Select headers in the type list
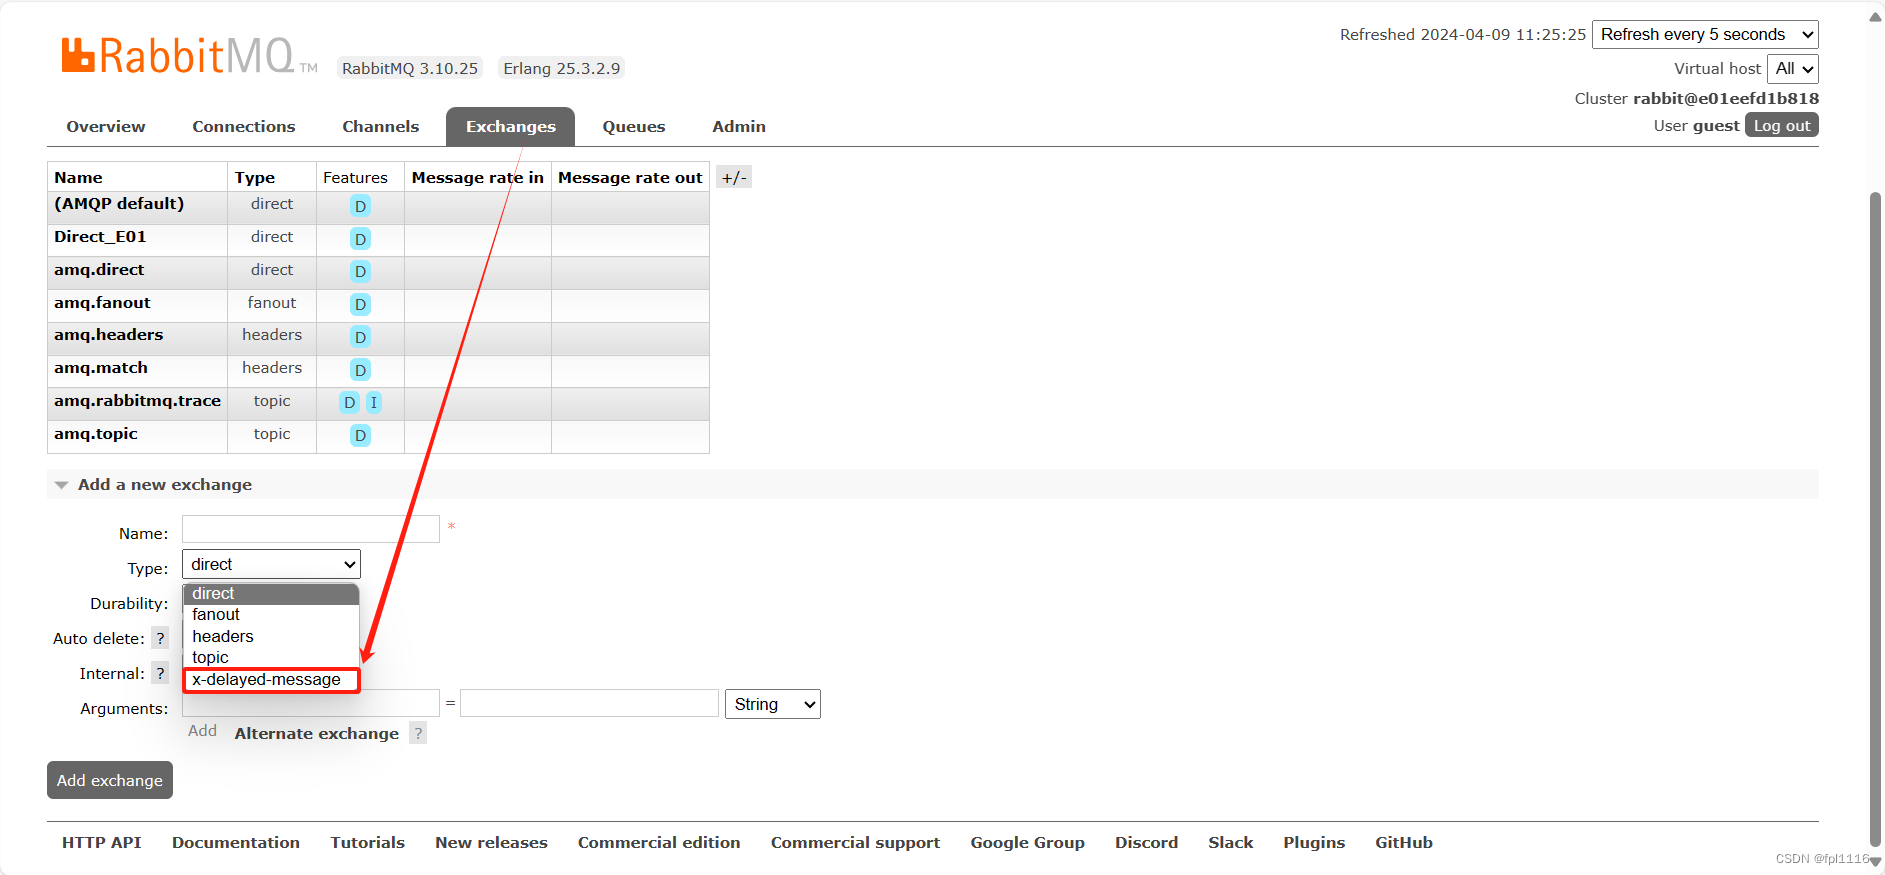The height and width of the screenshot is (875, 1885). pos(271,636)
